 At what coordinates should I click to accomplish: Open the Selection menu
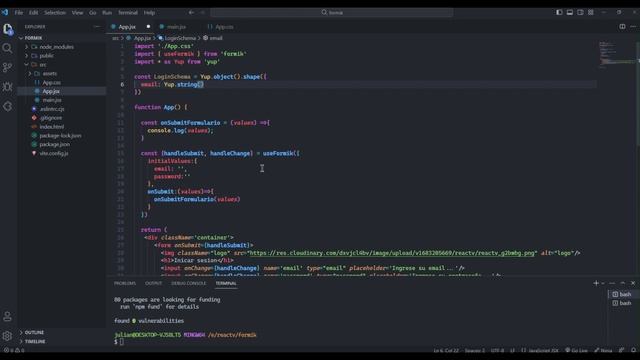pos(55,12)
